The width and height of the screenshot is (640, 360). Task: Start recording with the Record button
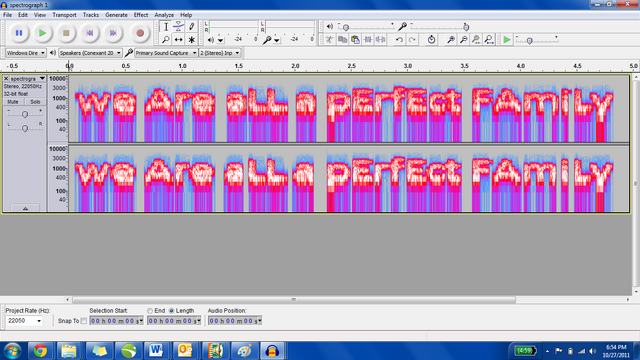(140, 33)
